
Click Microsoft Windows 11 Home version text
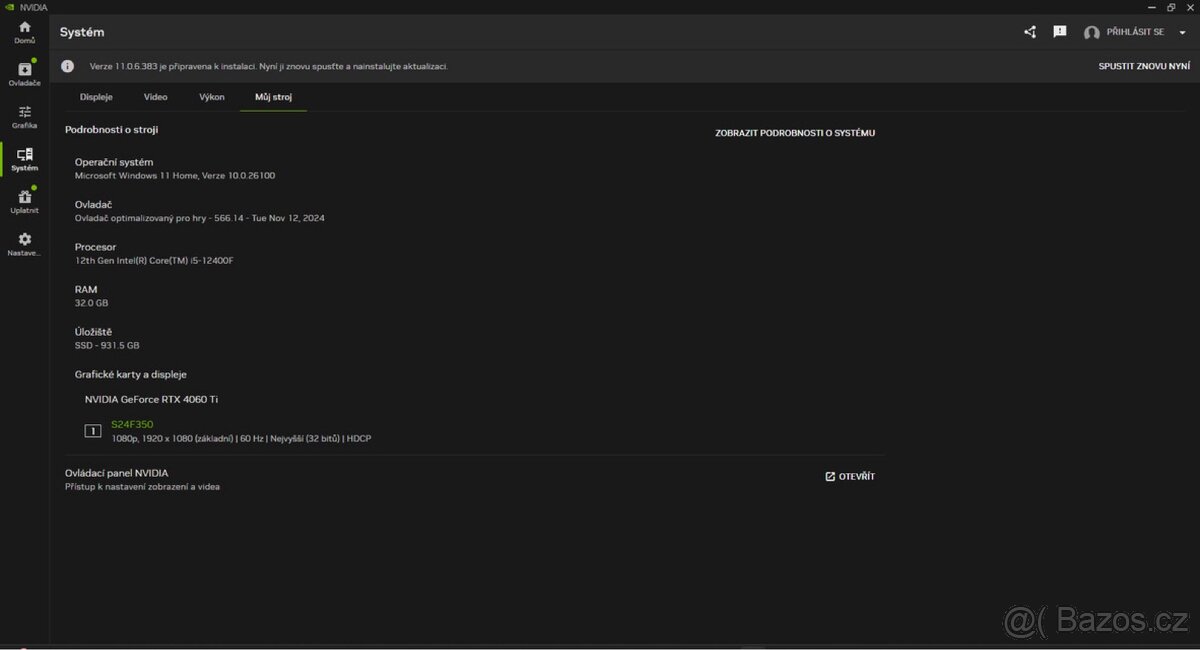(x=175, y=175)
